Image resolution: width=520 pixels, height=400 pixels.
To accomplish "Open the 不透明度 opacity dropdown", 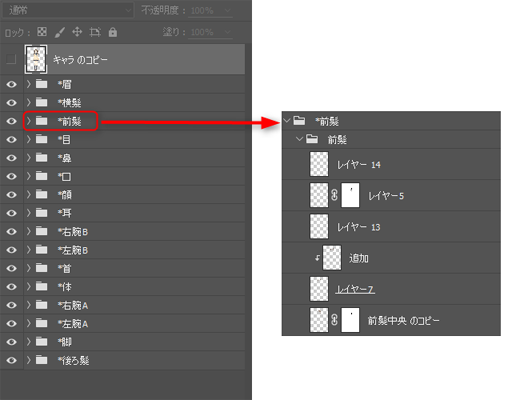I will (x=227, y=11).
